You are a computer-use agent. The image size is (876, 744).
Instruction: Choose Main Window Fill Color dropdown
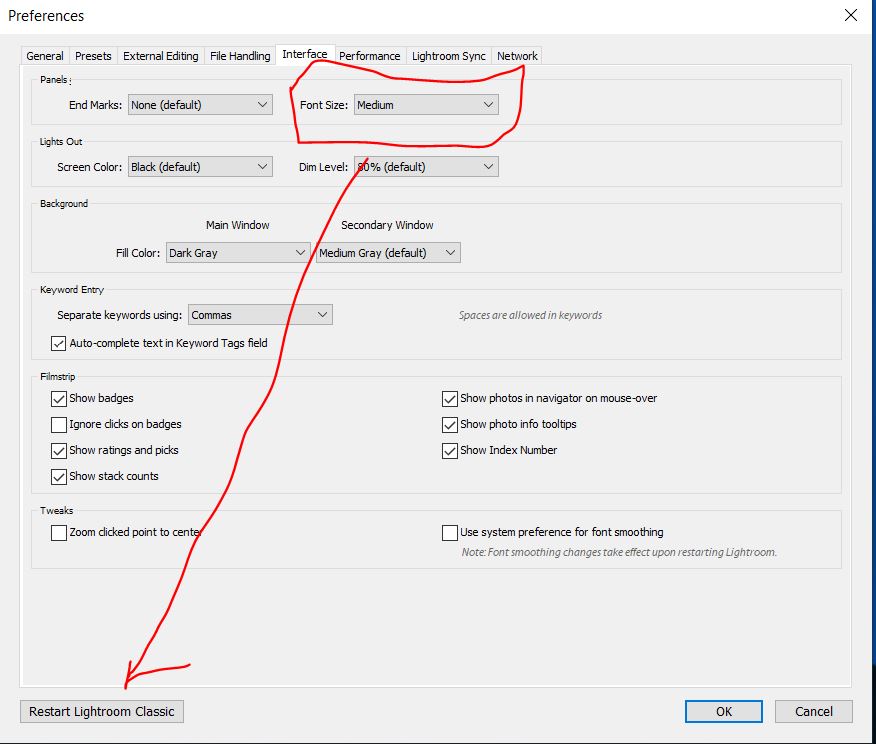(x=238, y=253)
